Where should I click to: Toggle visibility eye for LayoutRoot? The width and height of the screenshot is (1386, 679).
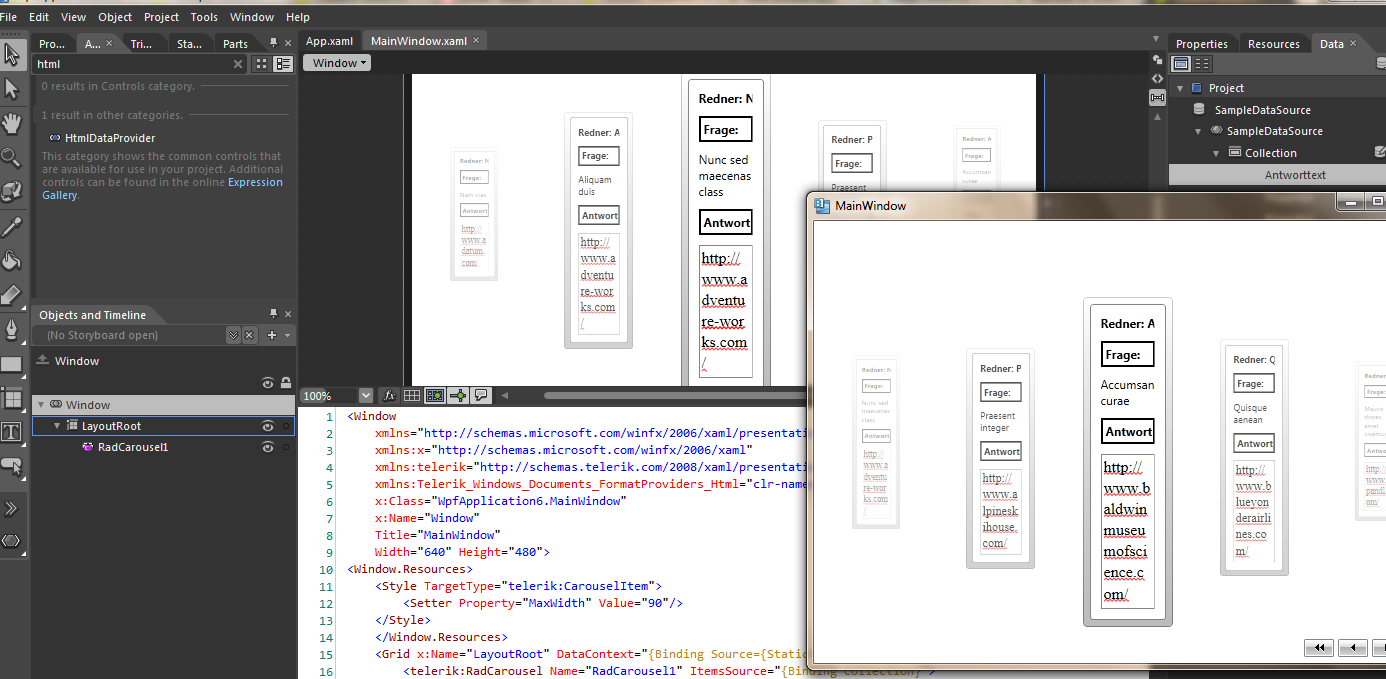(268, 426)
